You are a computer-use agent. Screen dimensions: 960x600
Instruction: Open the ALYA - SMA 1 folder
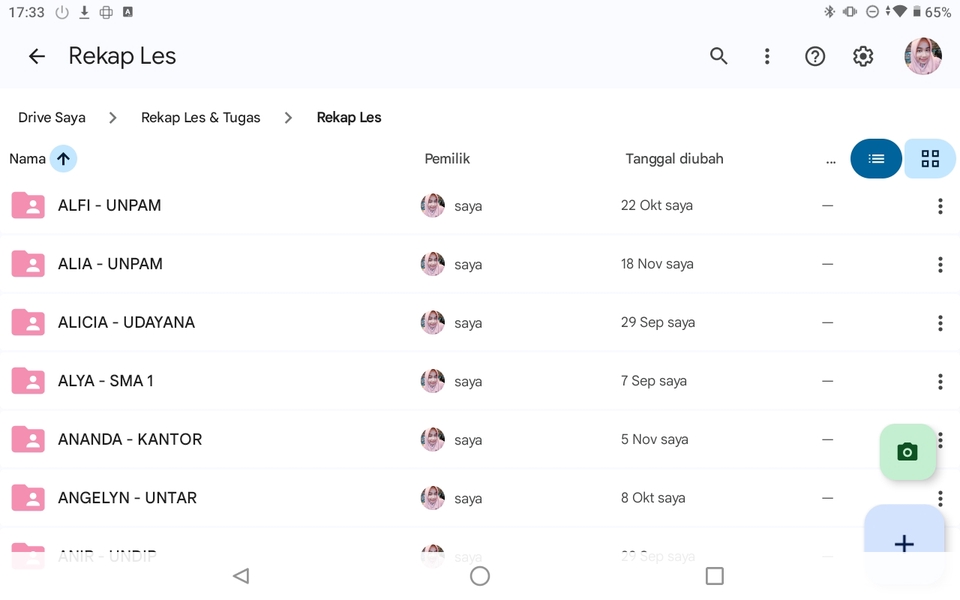coord(106,381)
